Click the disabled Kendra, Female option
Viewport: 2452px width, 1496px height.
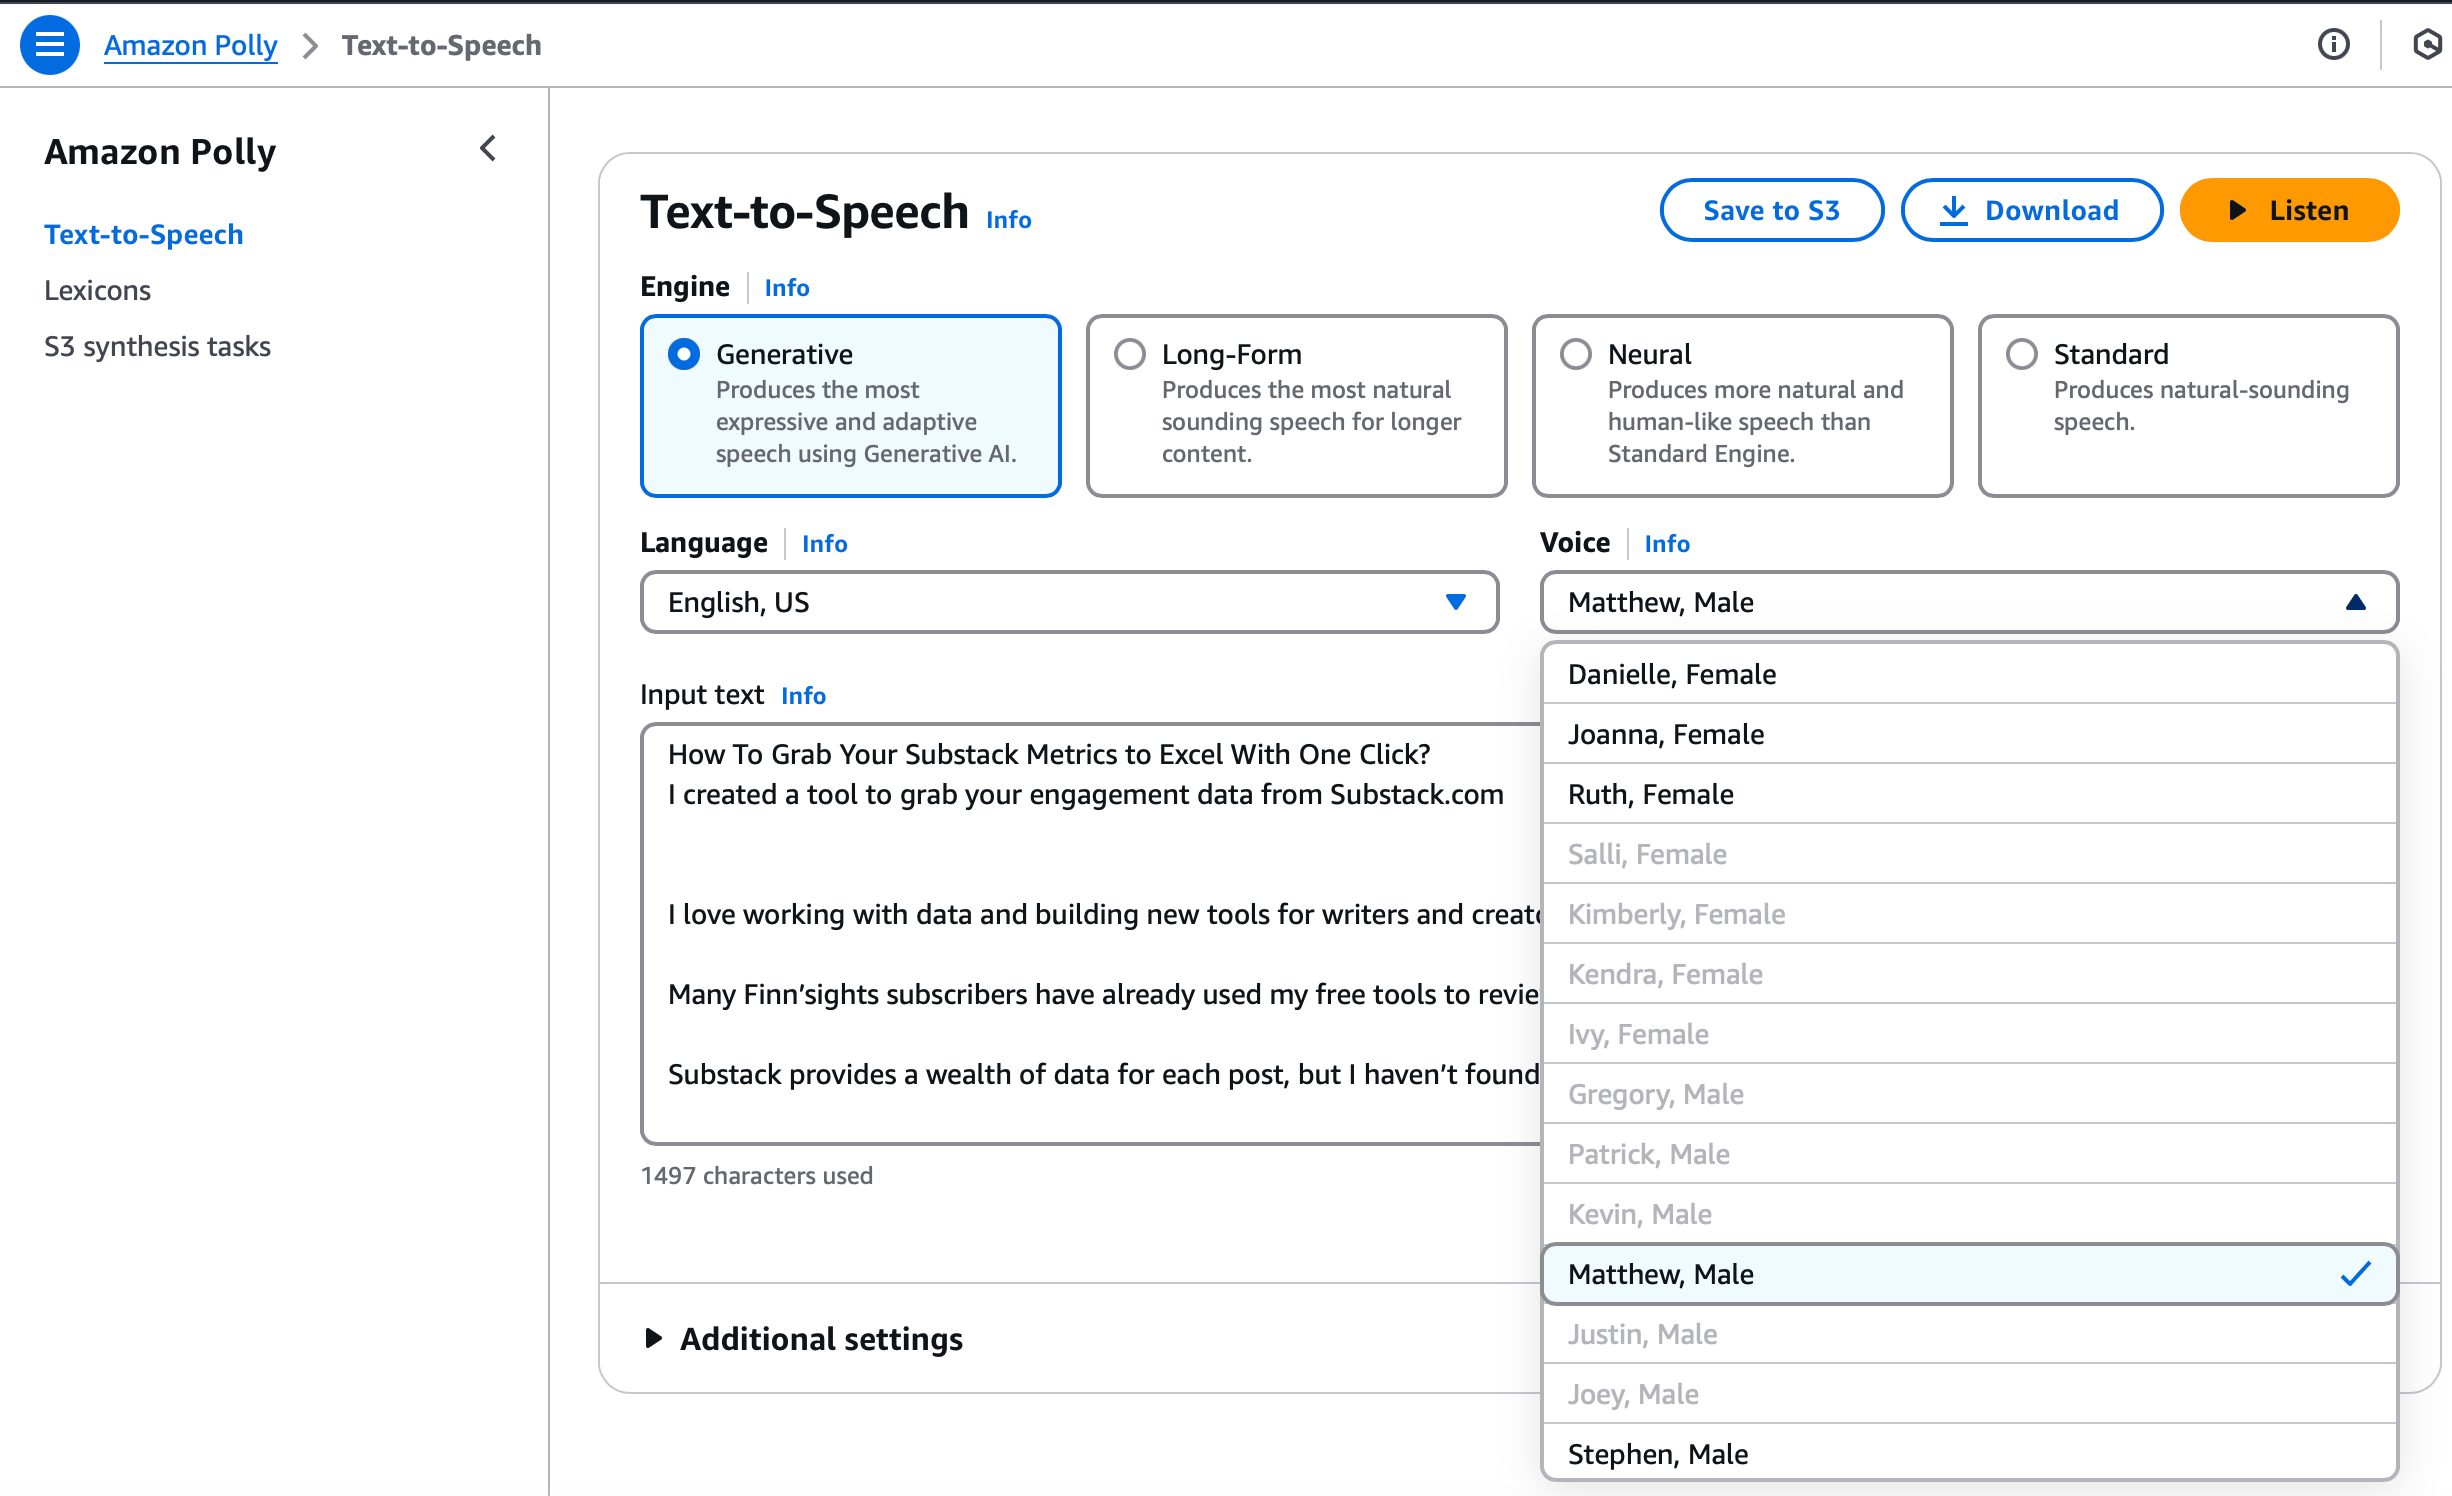pyautogui.click(x=1969, y=974)
